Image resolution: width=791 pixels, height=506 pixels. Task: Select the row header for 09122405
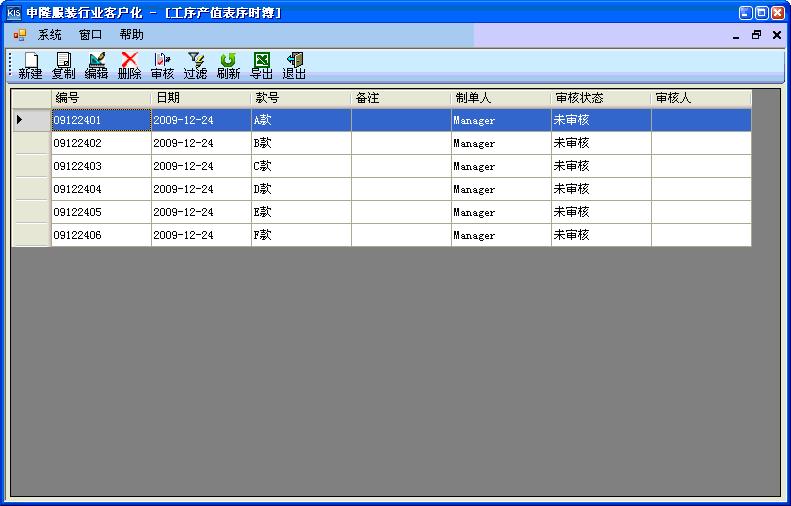click(31, 212)
